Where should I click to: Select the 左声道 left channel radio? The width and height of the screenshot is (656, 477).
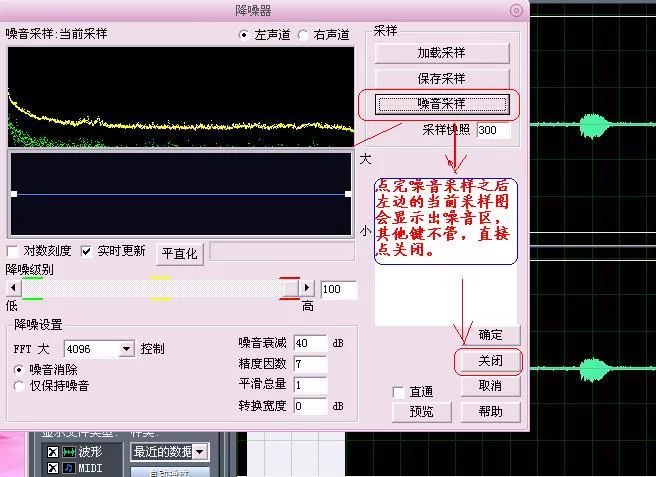click(x=244, y=35)
